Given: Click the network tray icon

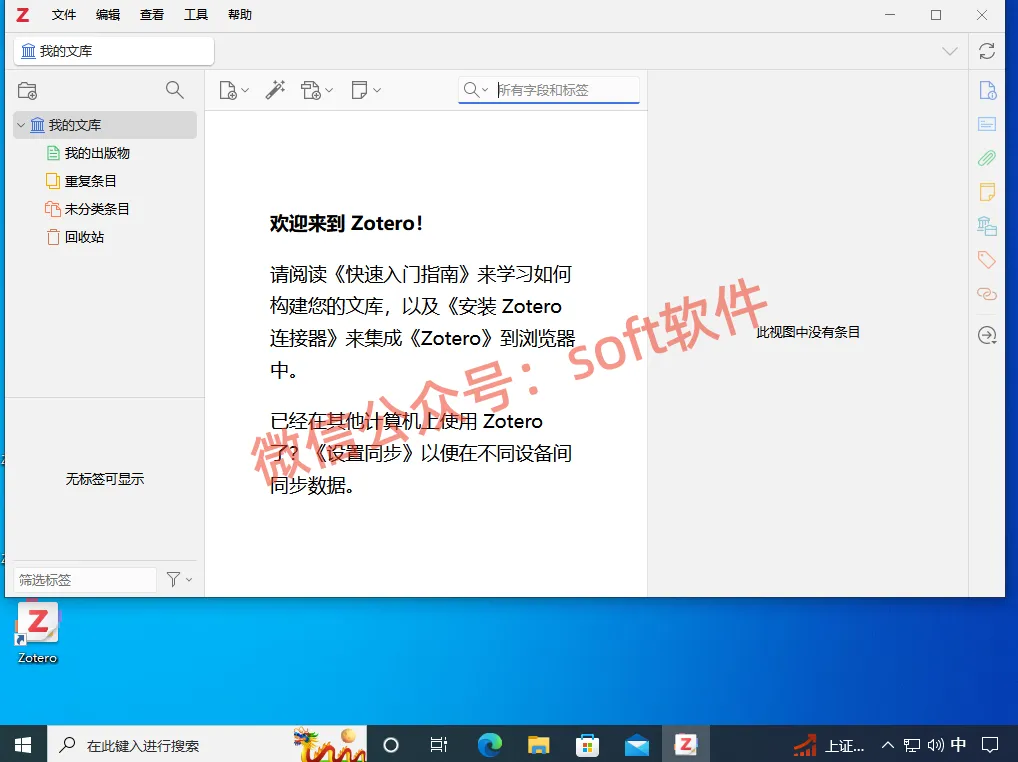Looking at the screenshot, I should 912,745.
